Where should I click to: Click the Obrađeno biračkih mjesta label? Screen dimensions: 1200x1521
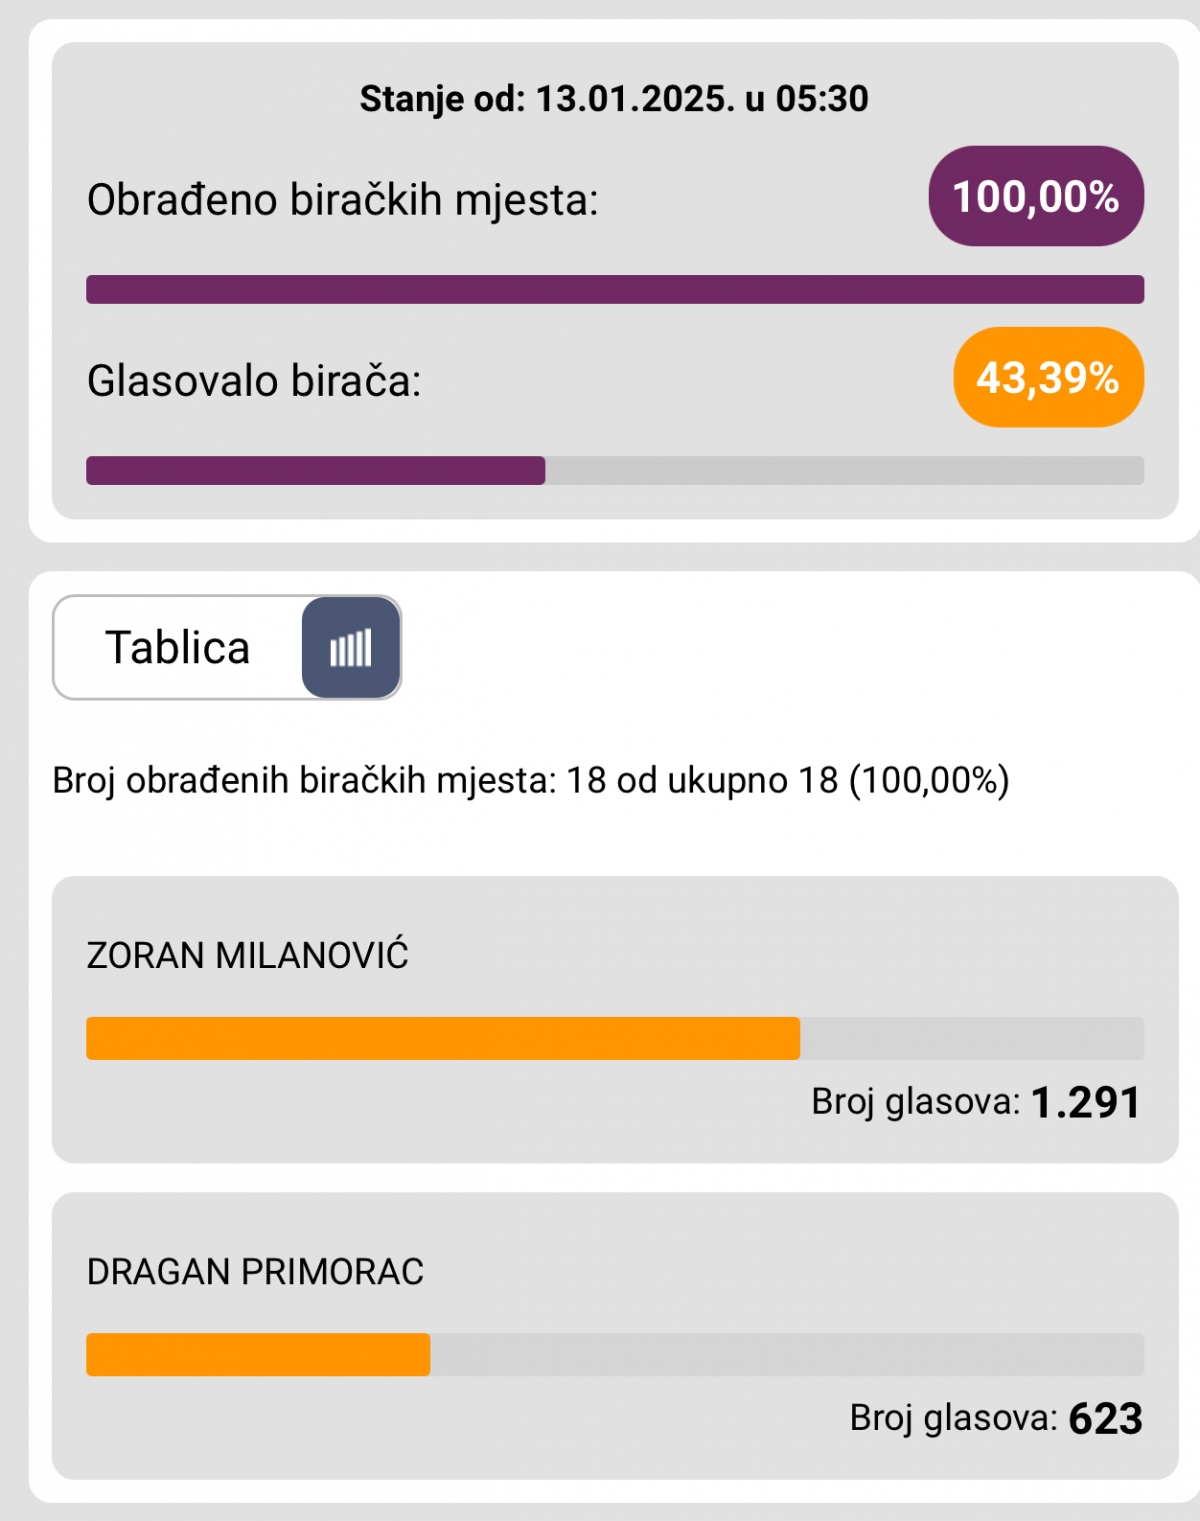tap(342, 200)
